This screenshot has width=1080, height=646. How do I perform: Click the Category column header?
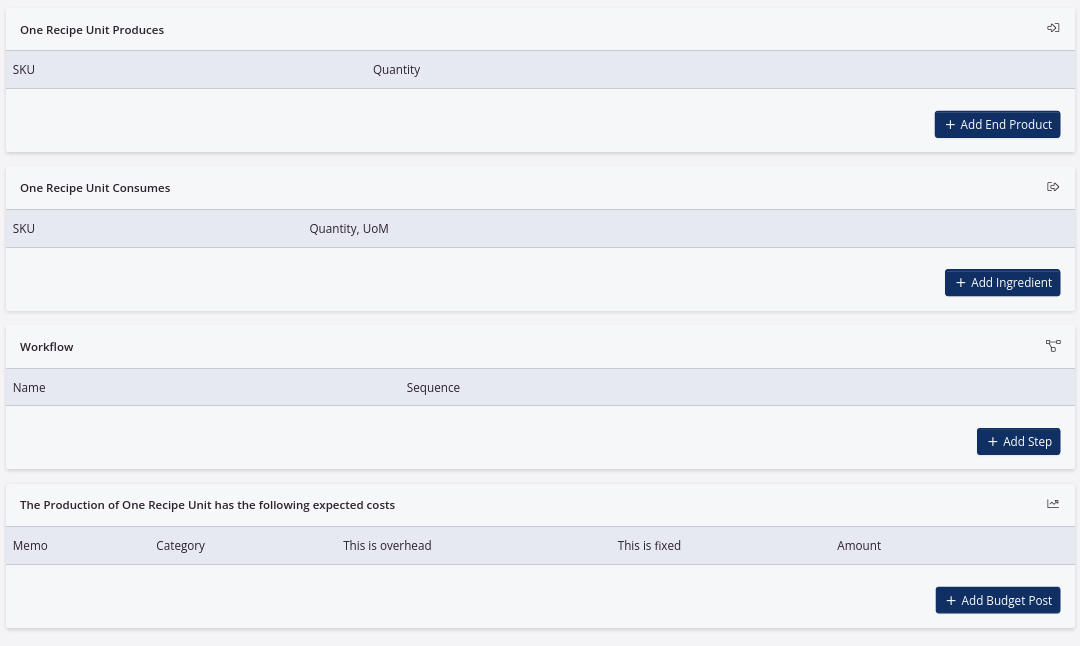coord(180,546)
